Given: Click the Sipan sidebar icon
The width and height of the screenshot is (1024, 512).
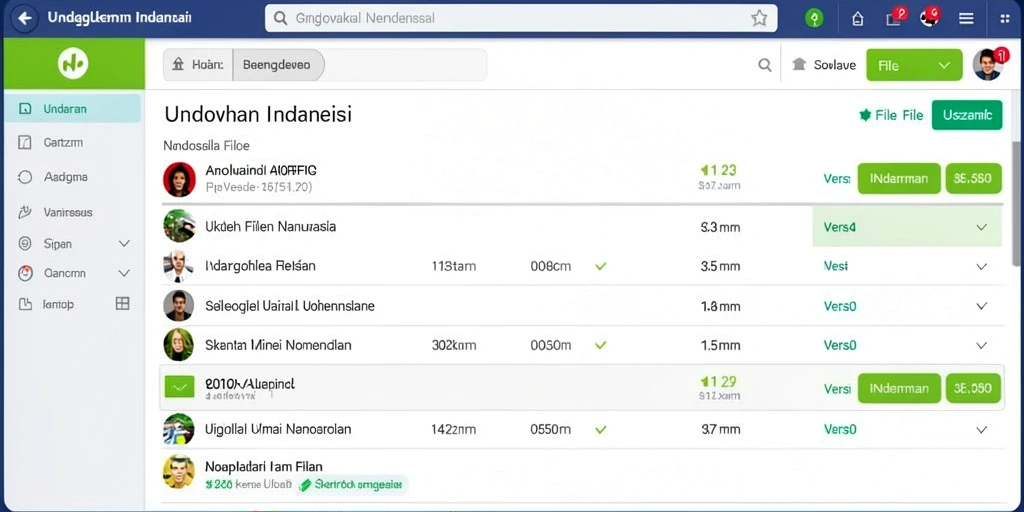Looking at the screenshot, I should 25,244.
